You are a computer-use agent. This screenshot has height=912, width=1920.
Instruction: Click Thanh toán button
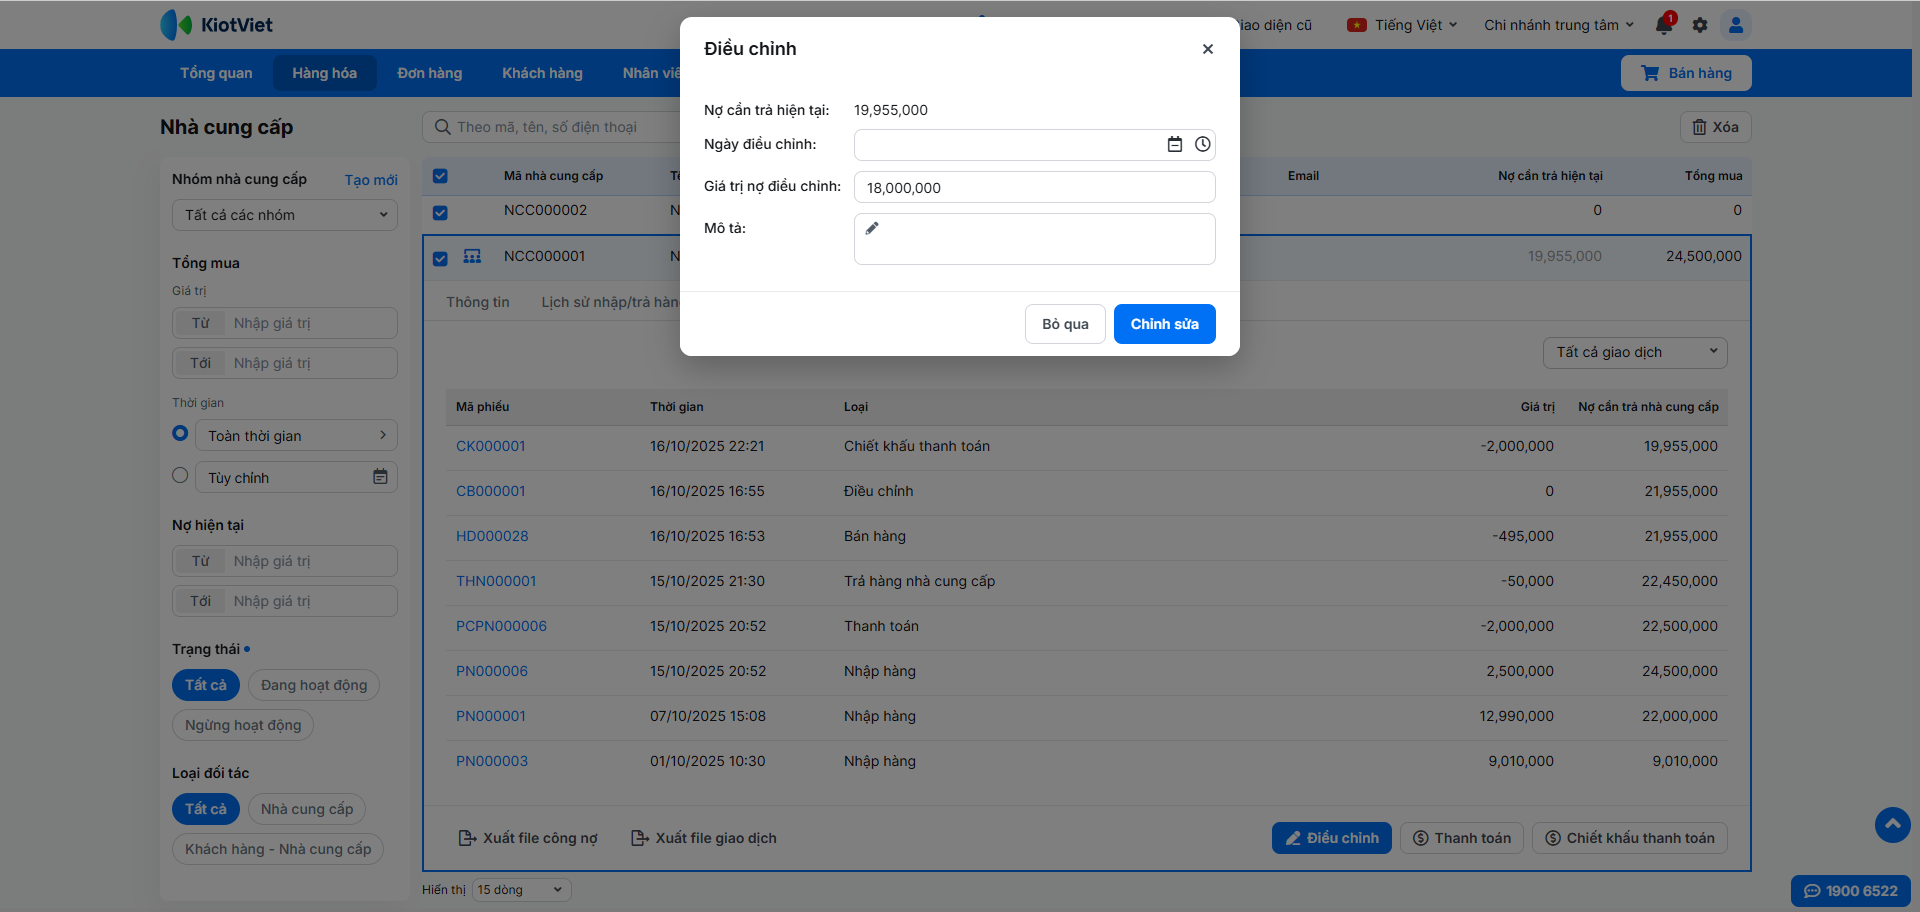point(1462,838)
